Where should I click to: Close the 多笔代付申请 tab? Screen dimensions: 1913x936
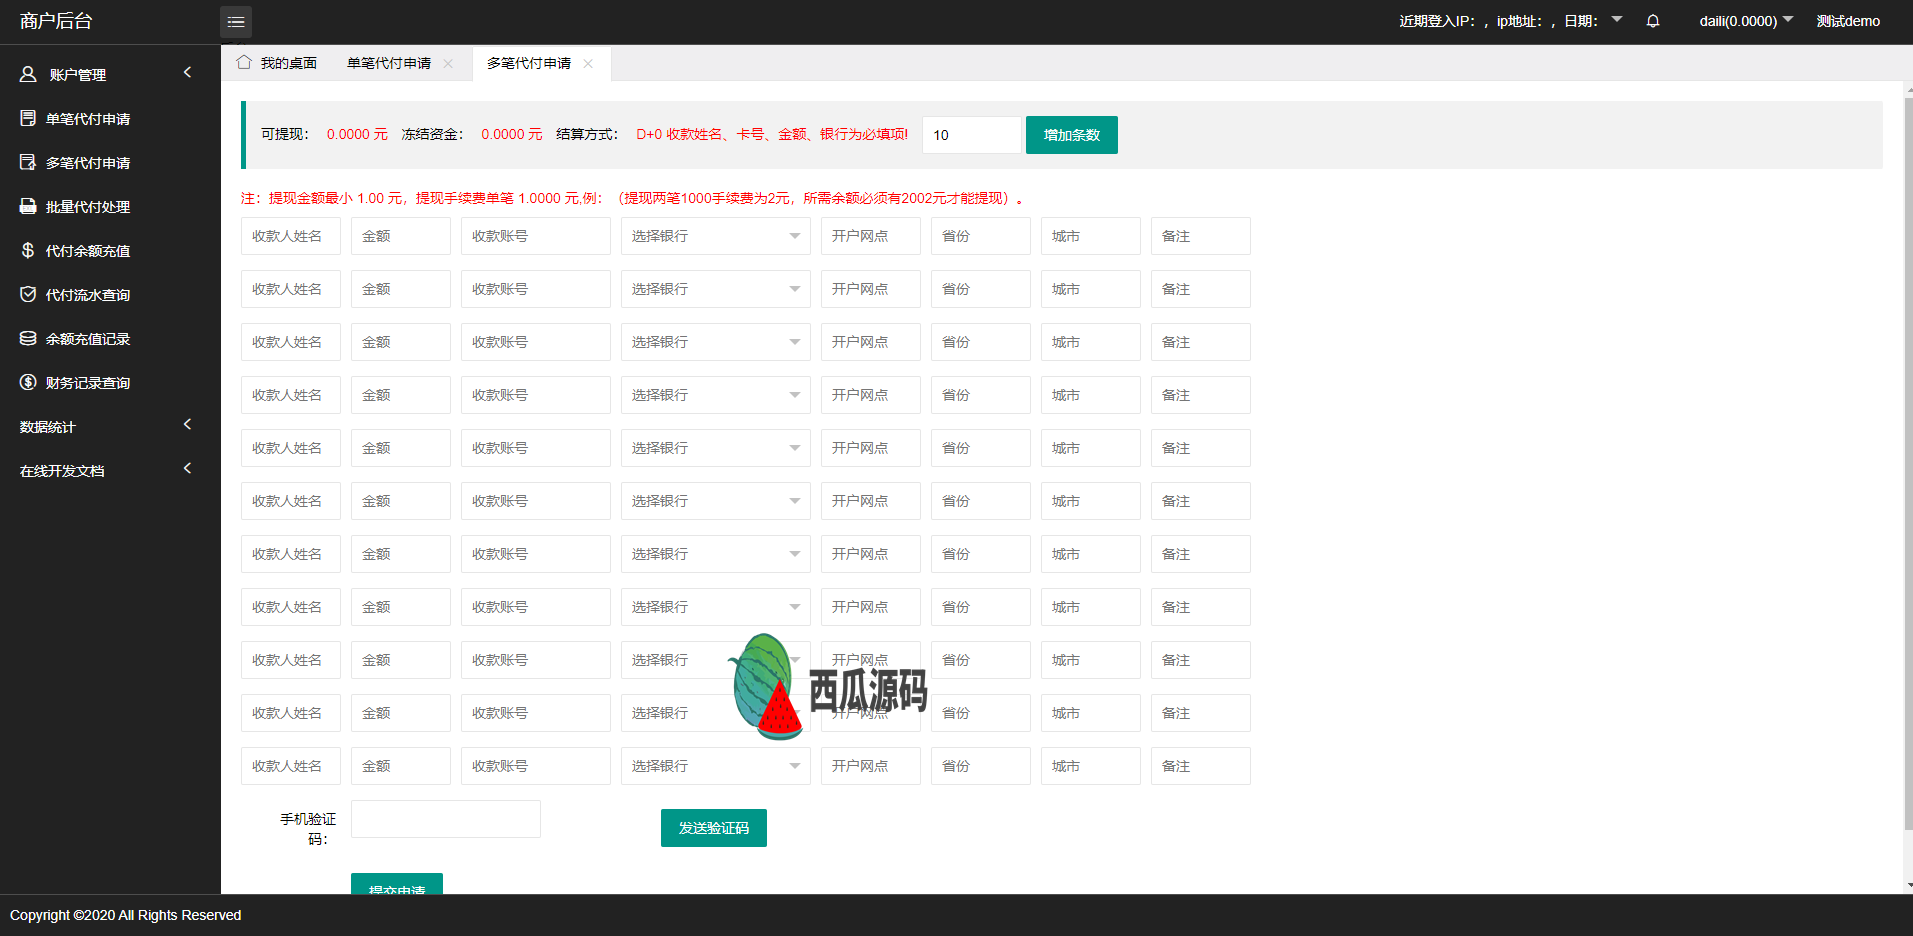click(588, 63)
